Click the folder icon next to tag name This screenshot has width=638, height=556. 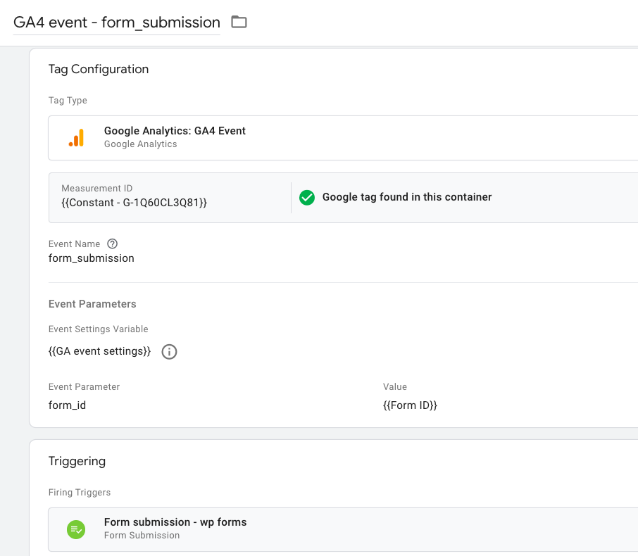tap(239, 22)
